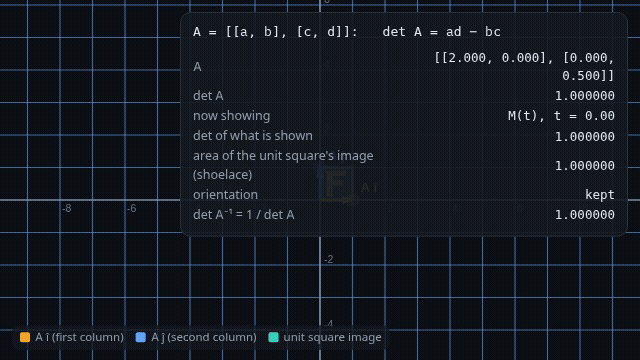Select the 'A ĵ (second column)' legend label
The height and width of the screenshot is (360, 640).
tap(204, 337)
